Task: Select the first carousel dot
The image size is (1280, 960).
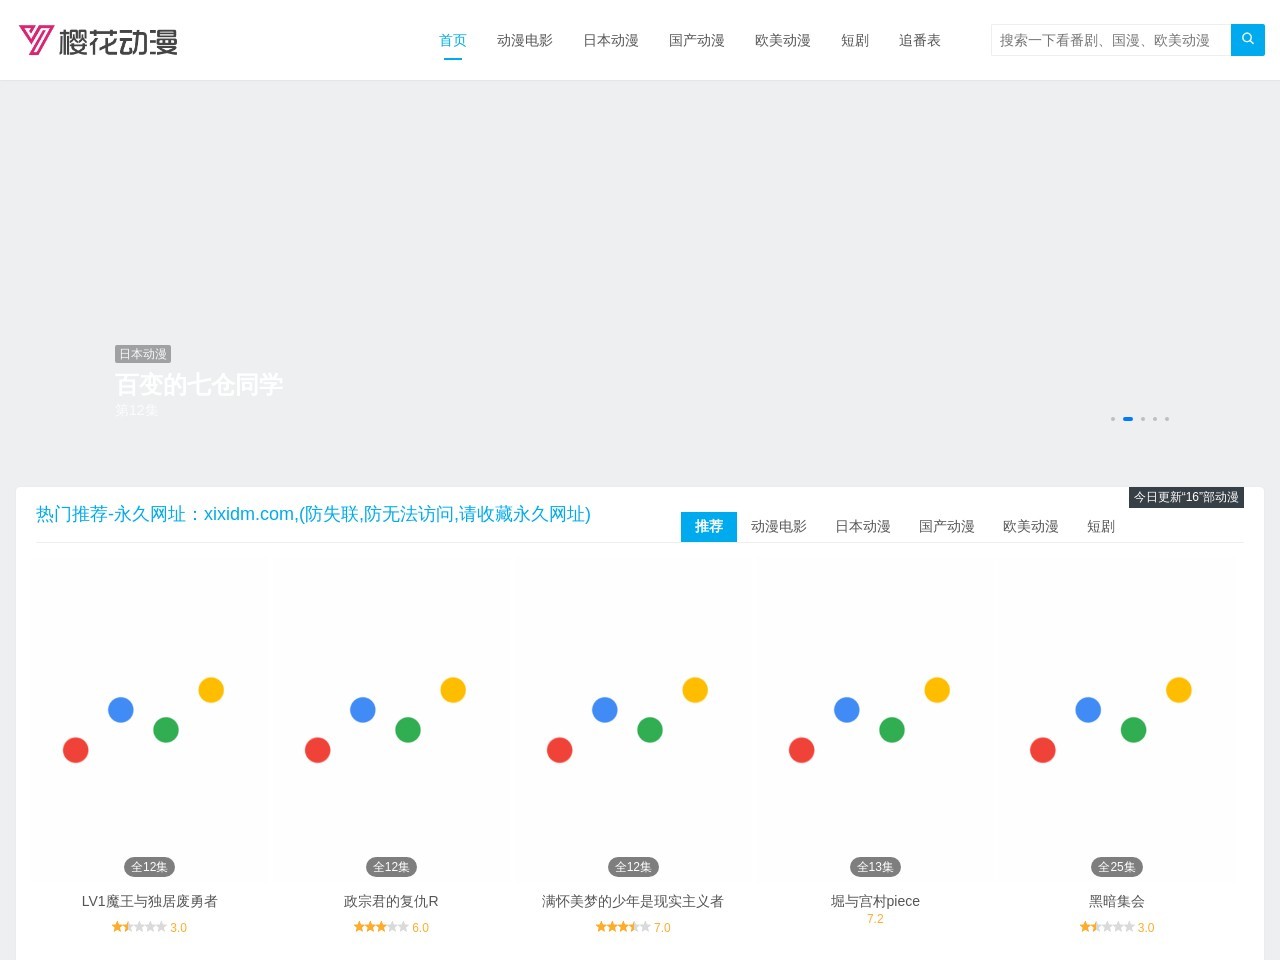Action: click(1112, 419)
